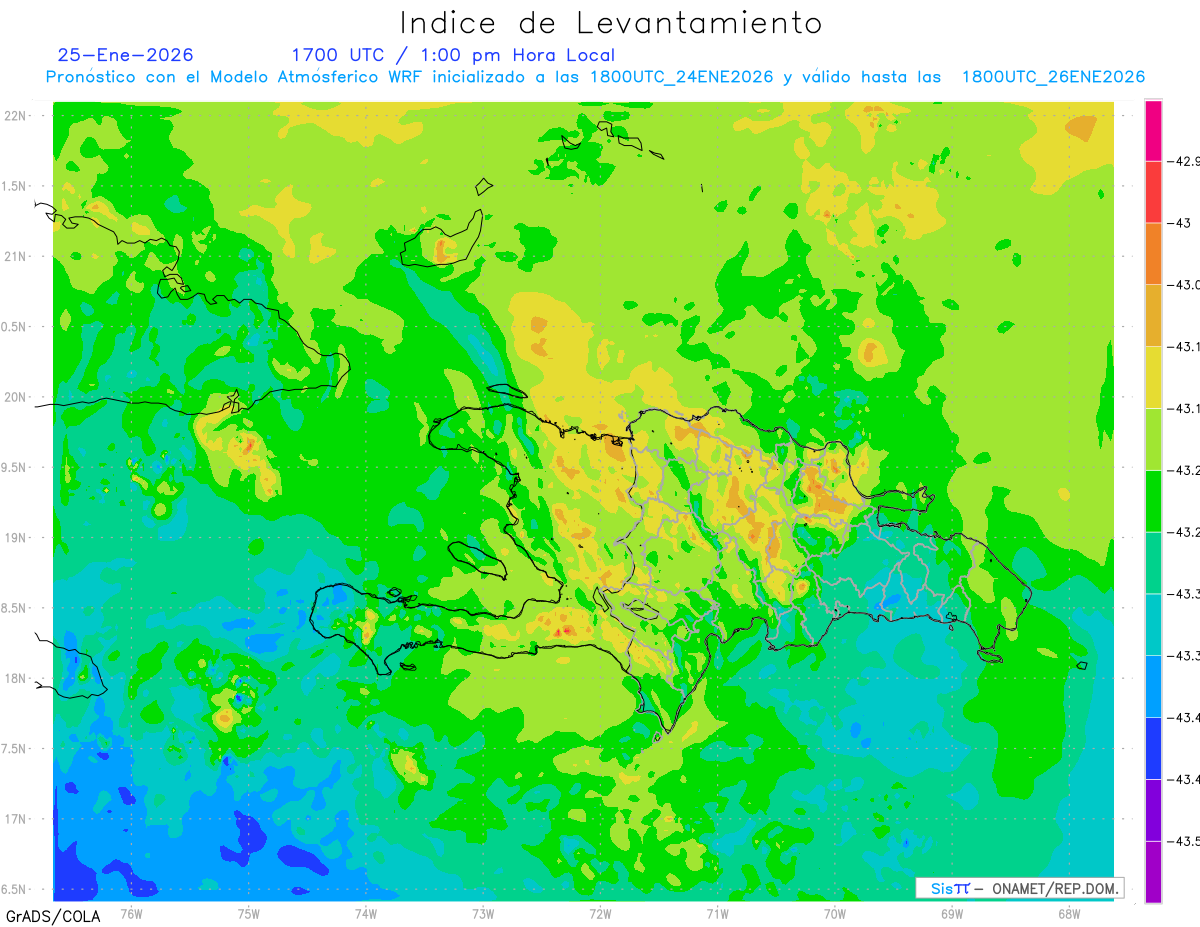The width and height of the screenshot is (1200, 927).
Task: Click the '75W' longitude label
Action: 248,913
